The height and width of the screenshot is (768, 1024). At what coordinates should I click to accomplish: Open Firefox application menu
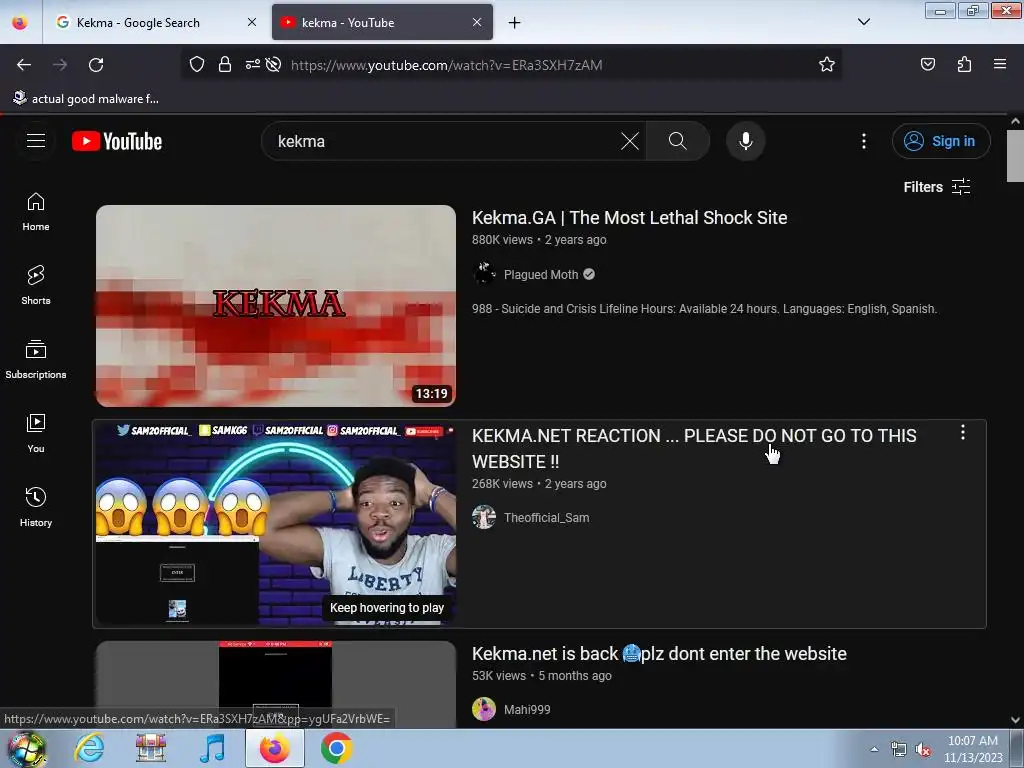1000,65
